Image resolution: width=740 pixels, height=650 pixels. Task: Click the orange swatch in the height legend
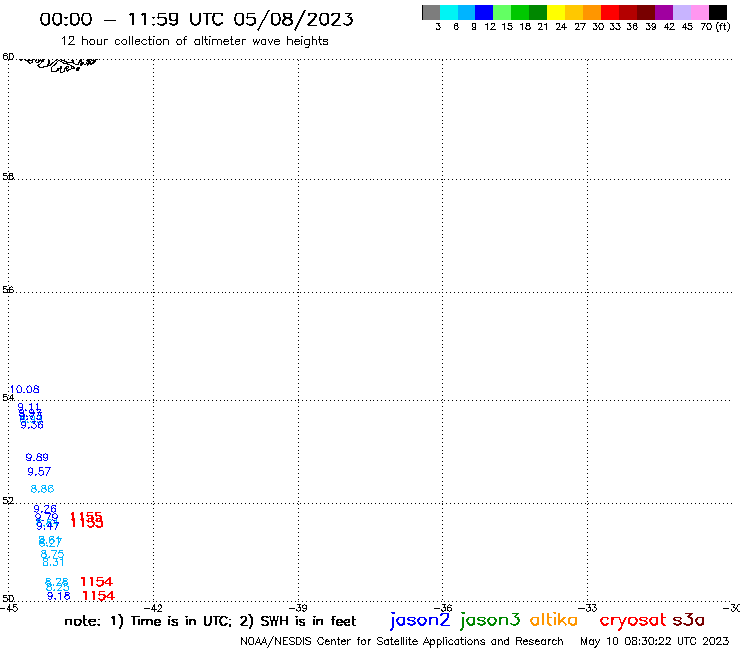click(x=592, y=12)
